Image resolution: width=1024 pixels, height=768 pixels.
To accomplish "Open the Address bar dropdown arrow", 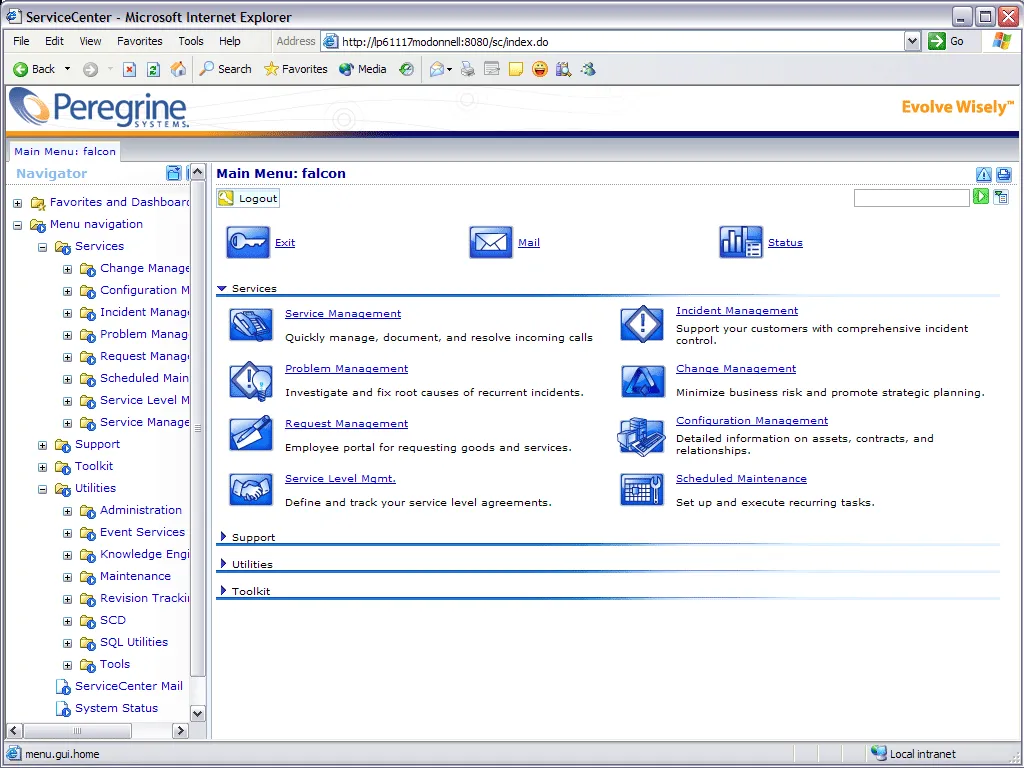I will 912,42.
